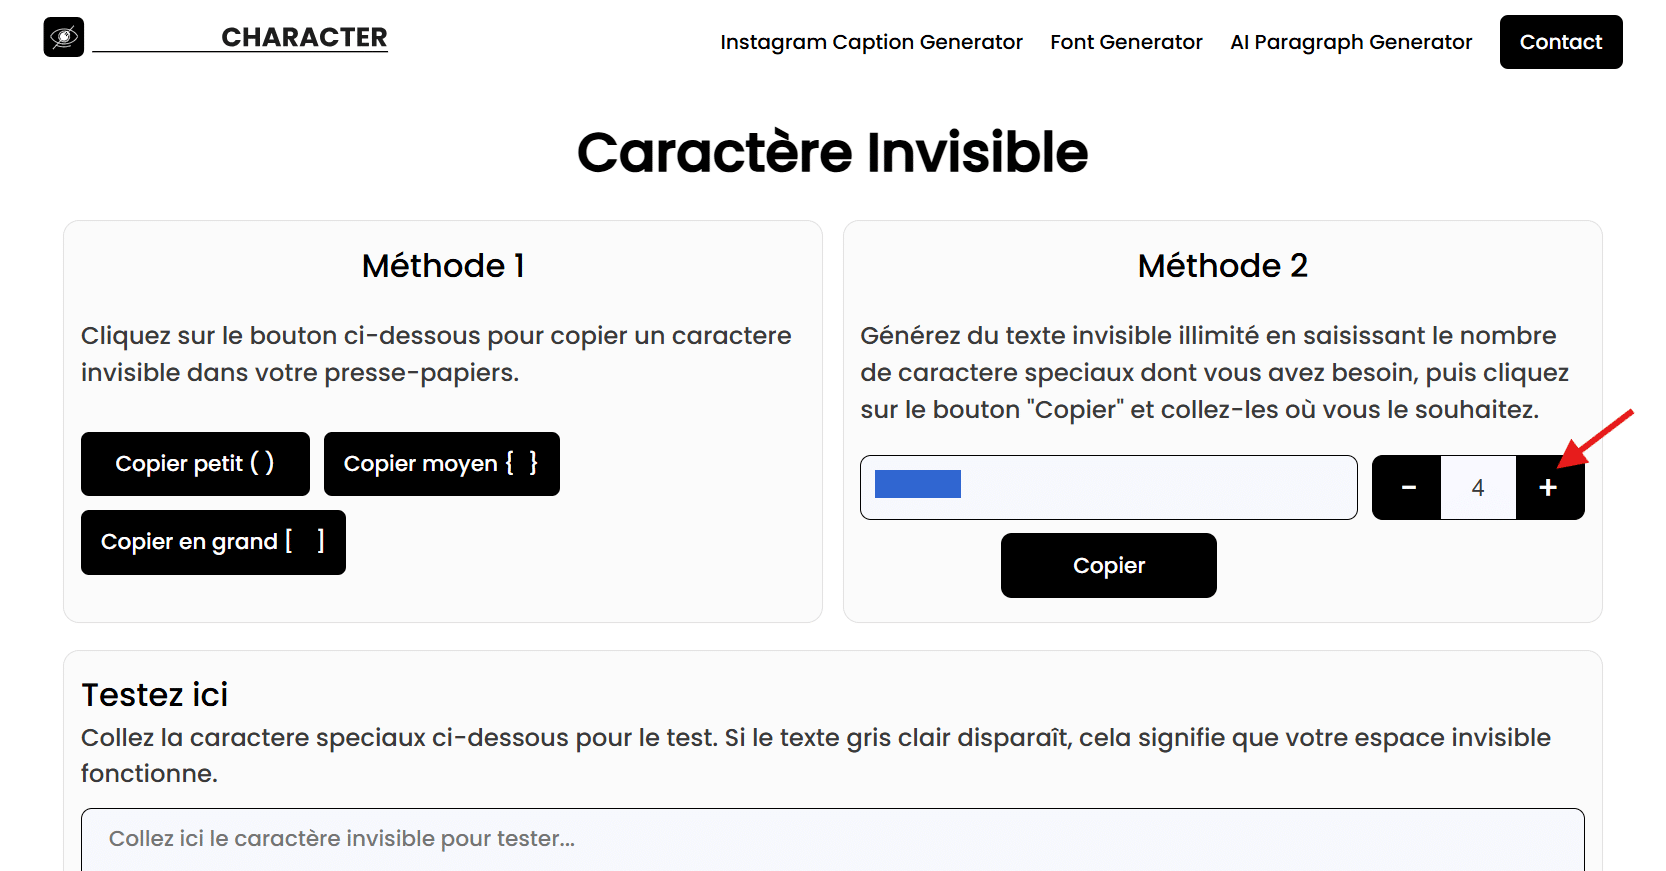The image size is (1666, 871).
Task: Click the generated invisible characters field
Action: tap(1108, 487)
